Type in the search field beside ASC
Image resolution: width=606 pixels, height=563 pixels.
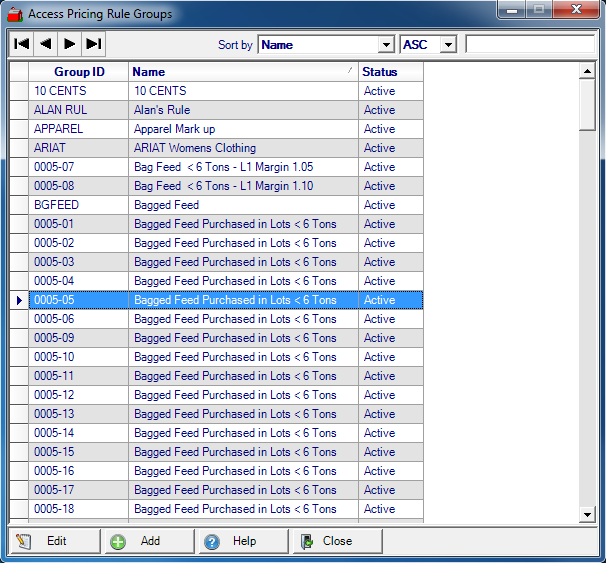(529, 45)
